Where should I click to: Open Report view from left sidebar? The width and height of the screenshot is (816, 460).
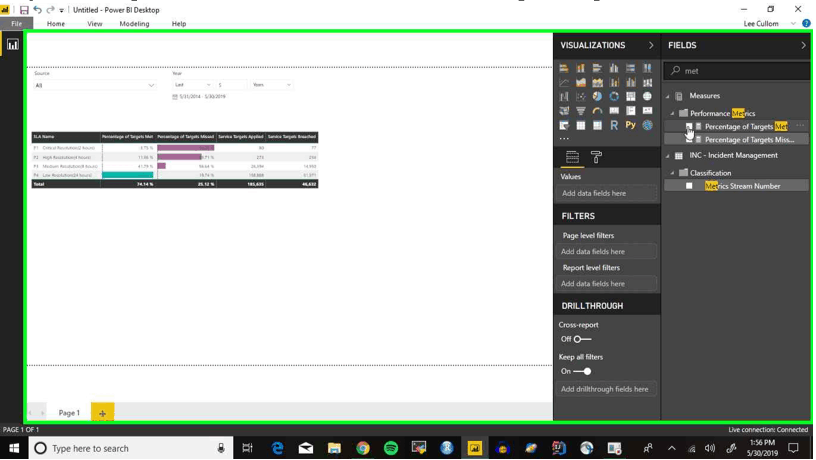pyautogui.click(x=12, y=45)
